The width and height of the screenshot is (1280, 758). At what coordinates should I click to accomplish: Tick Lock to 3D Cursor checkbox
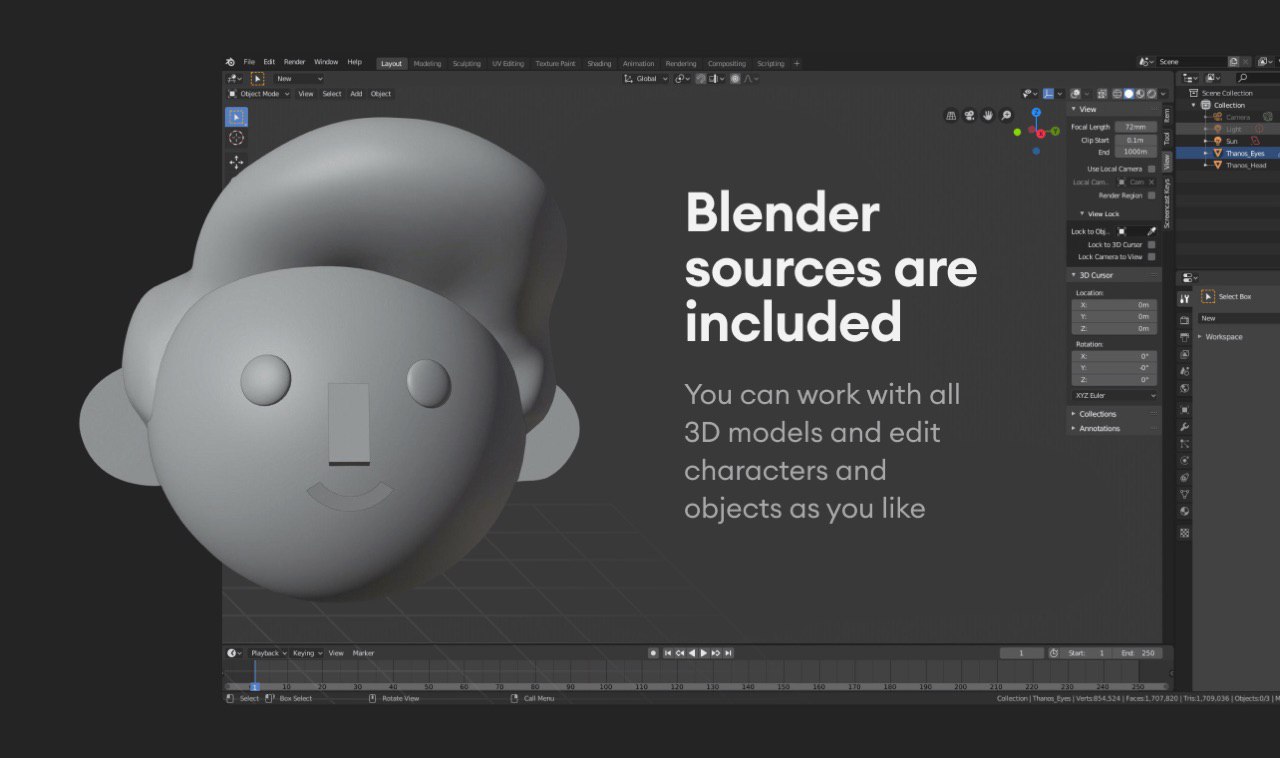coord(1151,244)
